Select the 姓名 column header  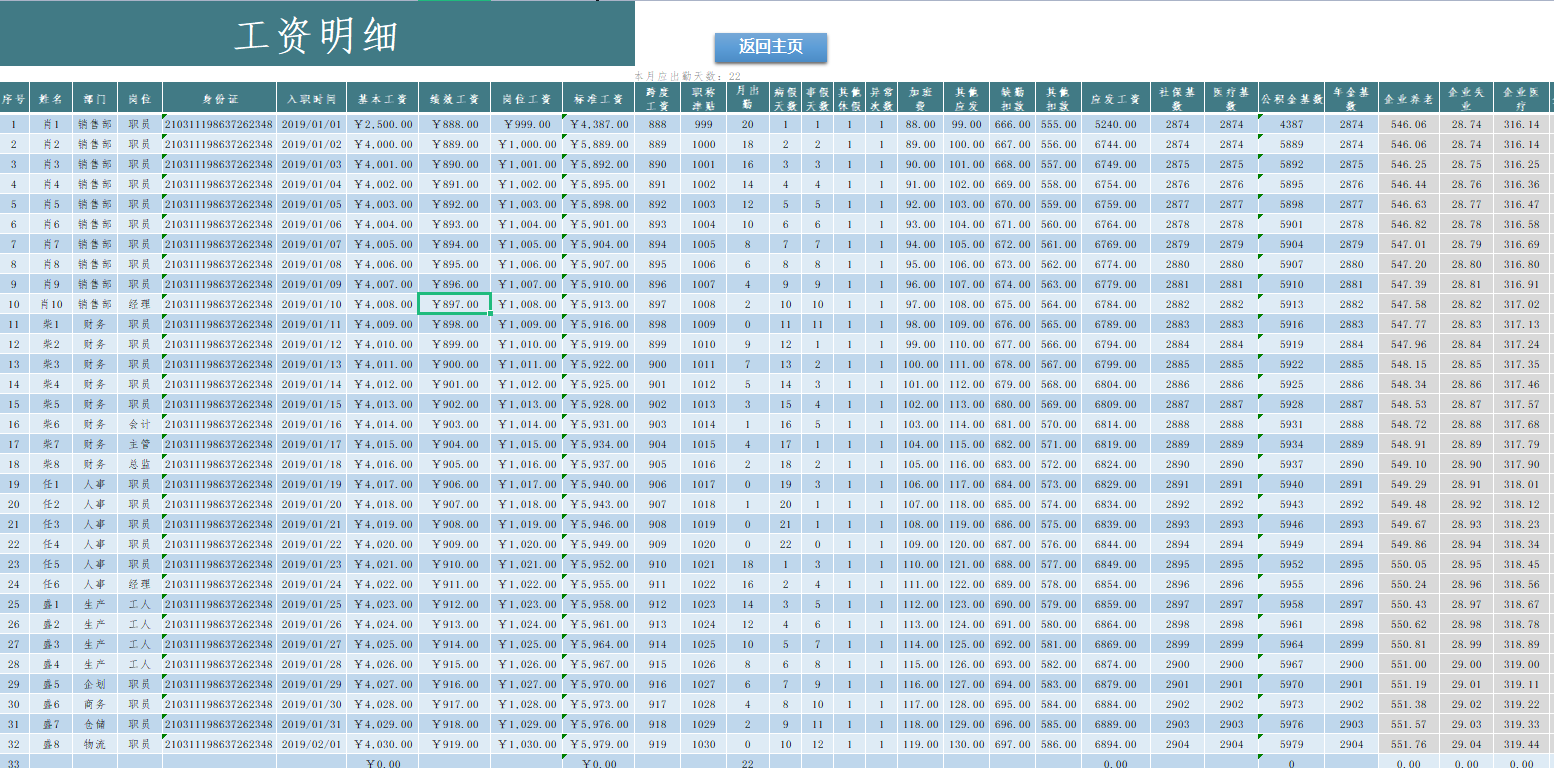click(51, 99)
